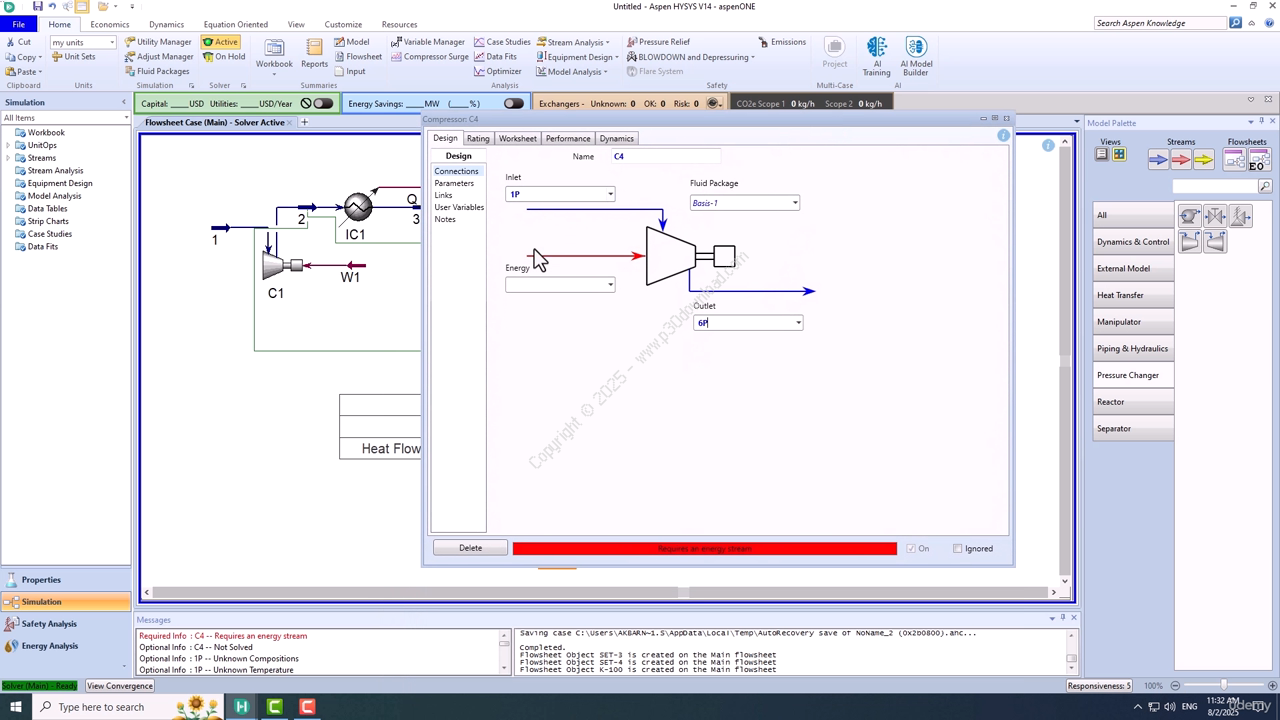The image size is (1280, 720).
Task: Switch palette to icon grid view
Action: click(1119, 154)
